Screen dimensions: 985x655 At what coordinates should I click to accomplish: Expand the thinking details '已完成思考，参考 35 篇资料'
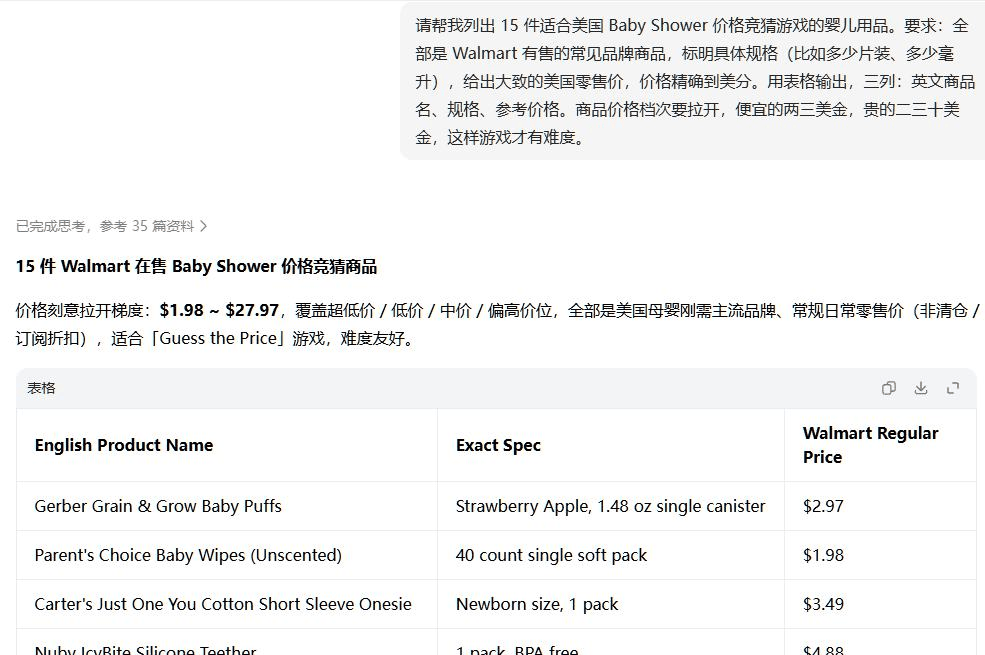point(111,226)
